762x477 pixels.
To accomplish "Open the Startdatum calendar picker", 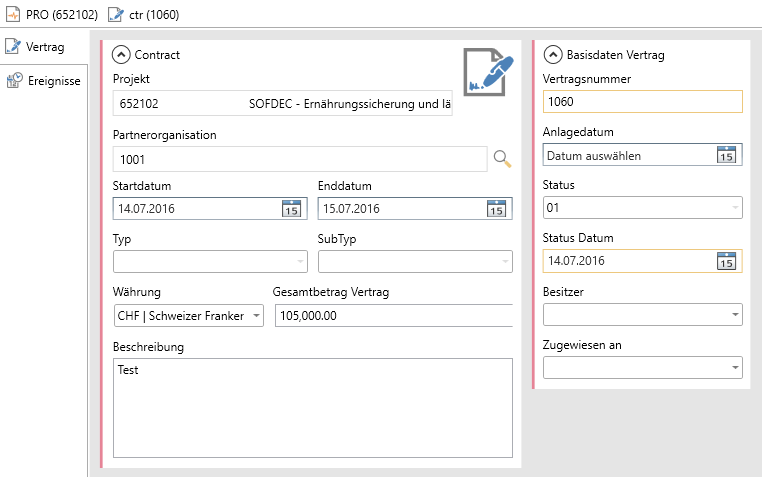I will click(x=291, y=209).
